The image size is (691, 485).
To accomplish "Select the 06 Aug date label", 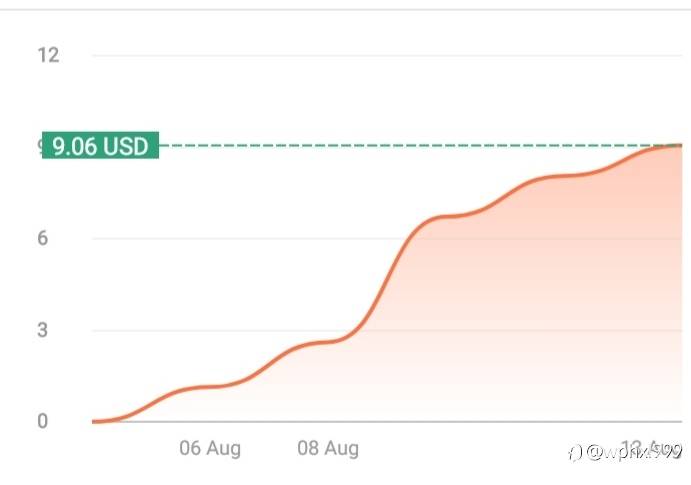I will pos(210,448).
